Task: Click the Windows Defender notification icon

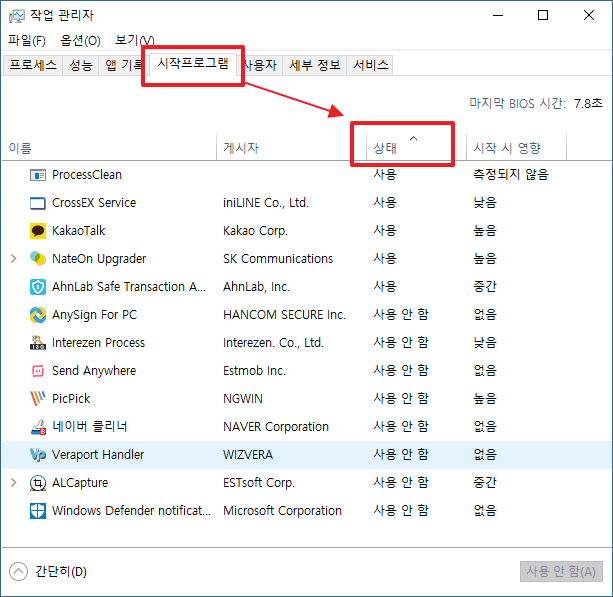Action: (x=38, y=511)
